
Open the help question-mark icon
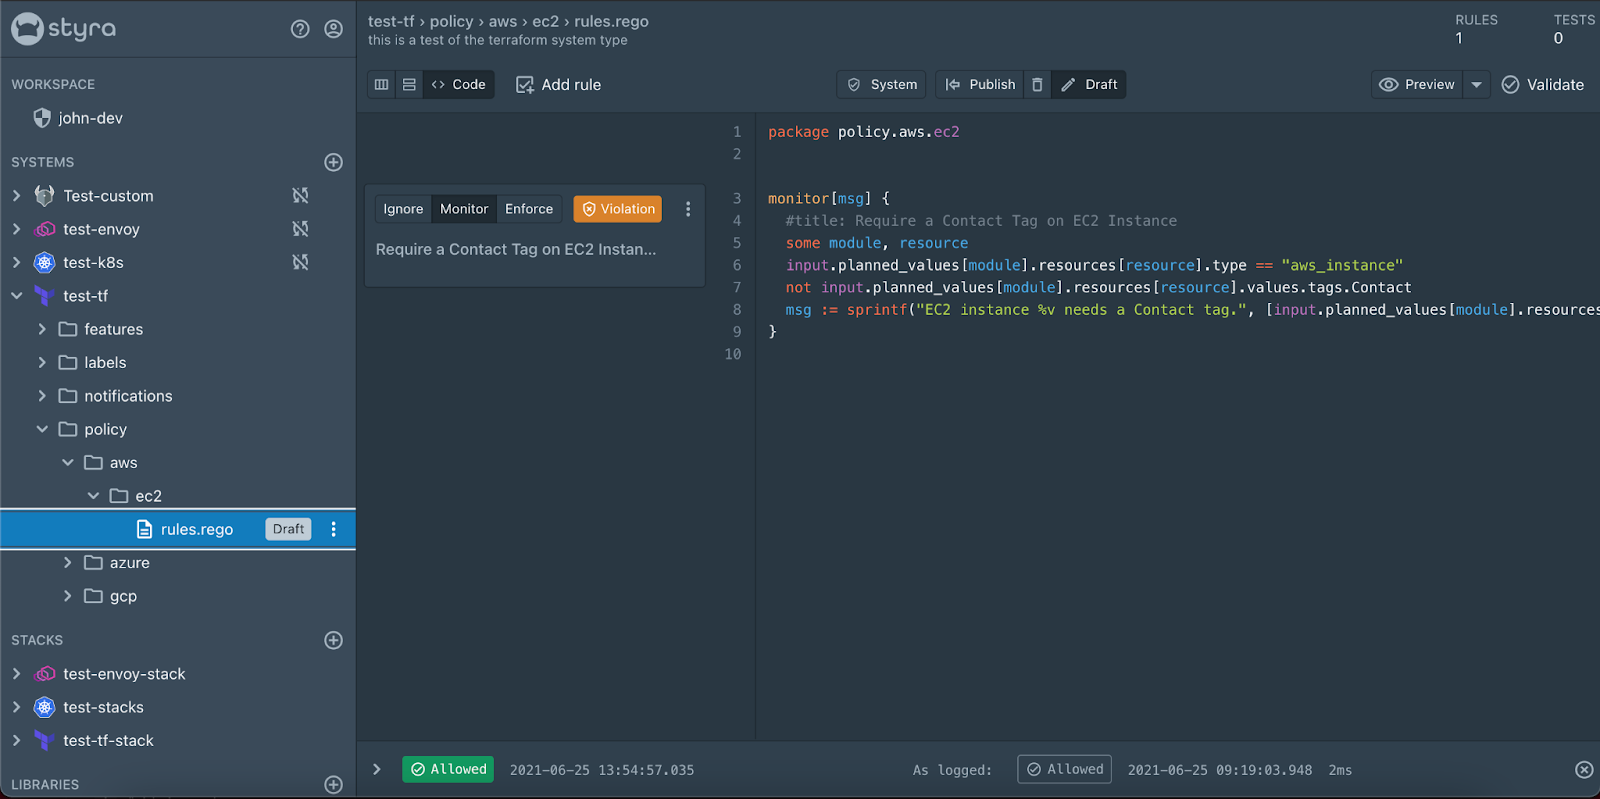pyautogui.click(x=300, y=29)
